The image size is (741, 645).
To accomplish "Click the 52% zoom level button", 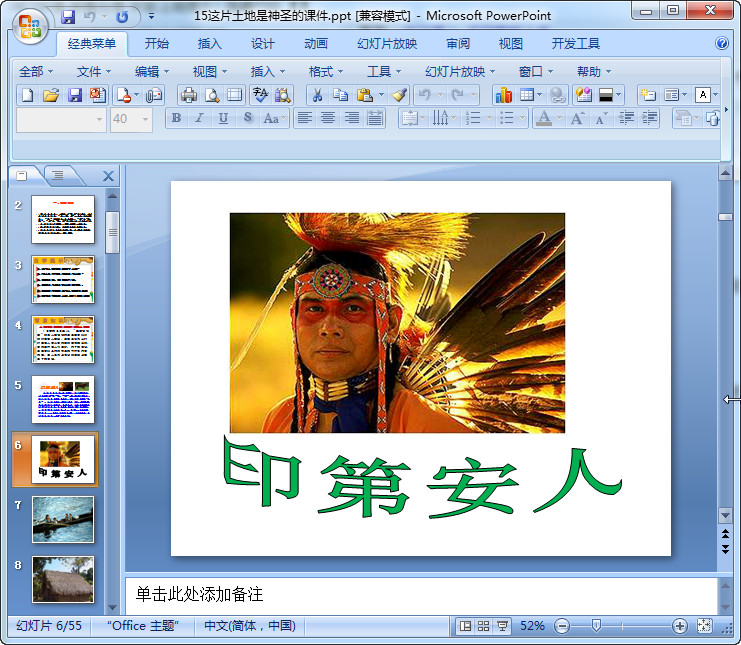I will tap(532, 626).
